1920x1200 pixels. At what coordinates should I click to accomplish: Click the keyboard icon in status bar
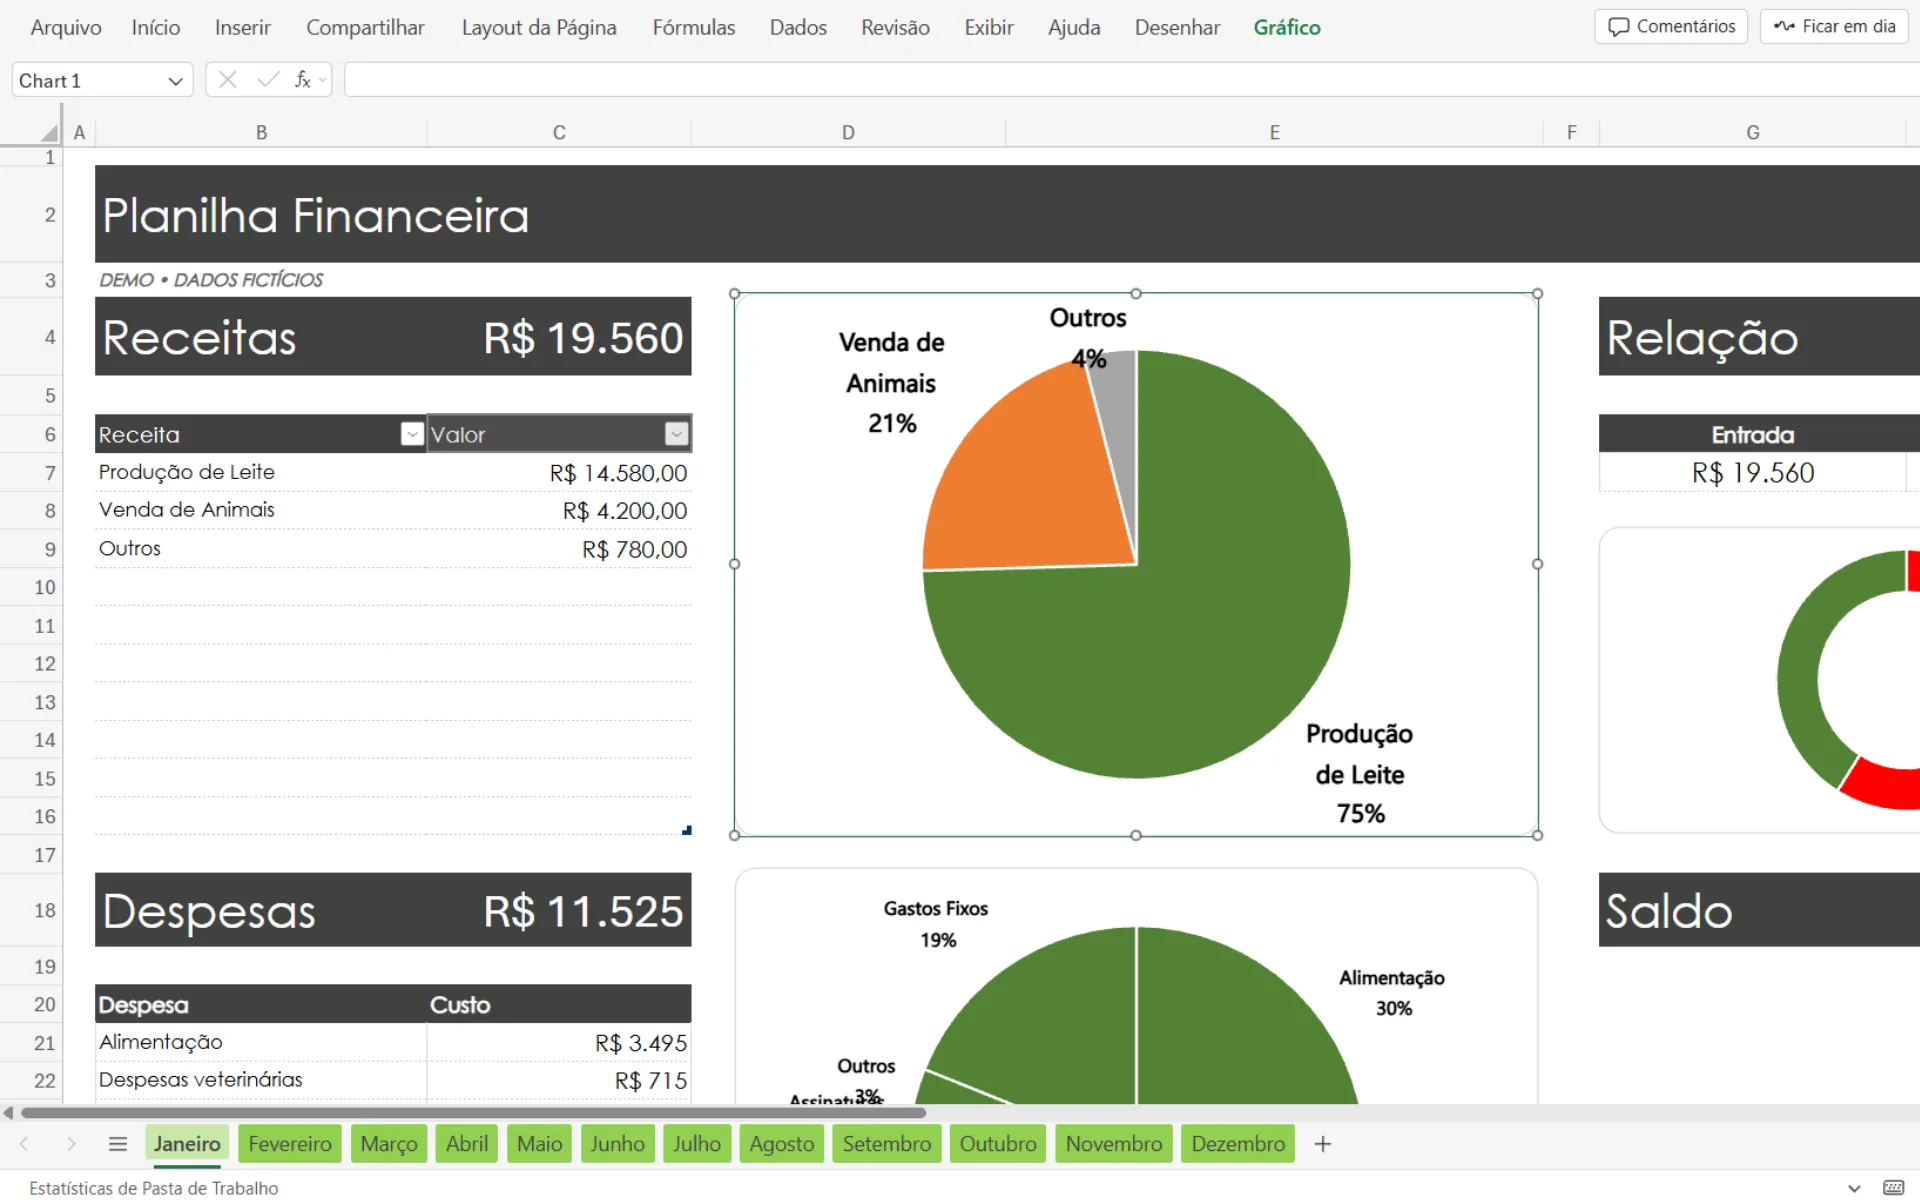(x=1893, y=1188)
